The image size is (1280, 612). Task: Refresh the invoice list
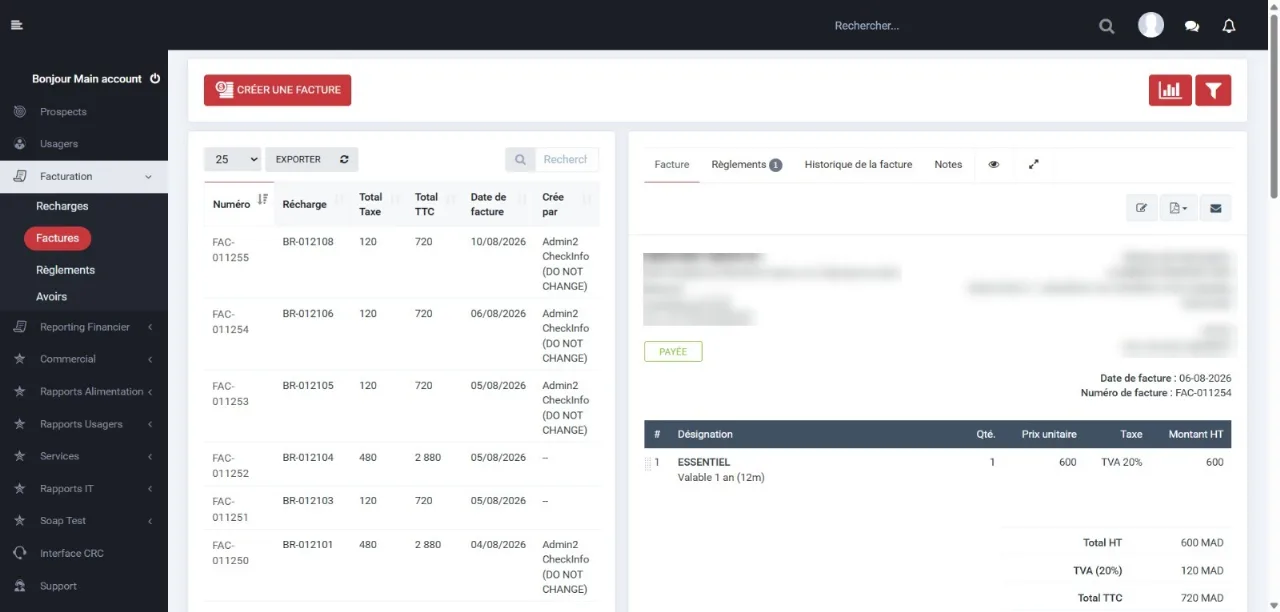344,159
